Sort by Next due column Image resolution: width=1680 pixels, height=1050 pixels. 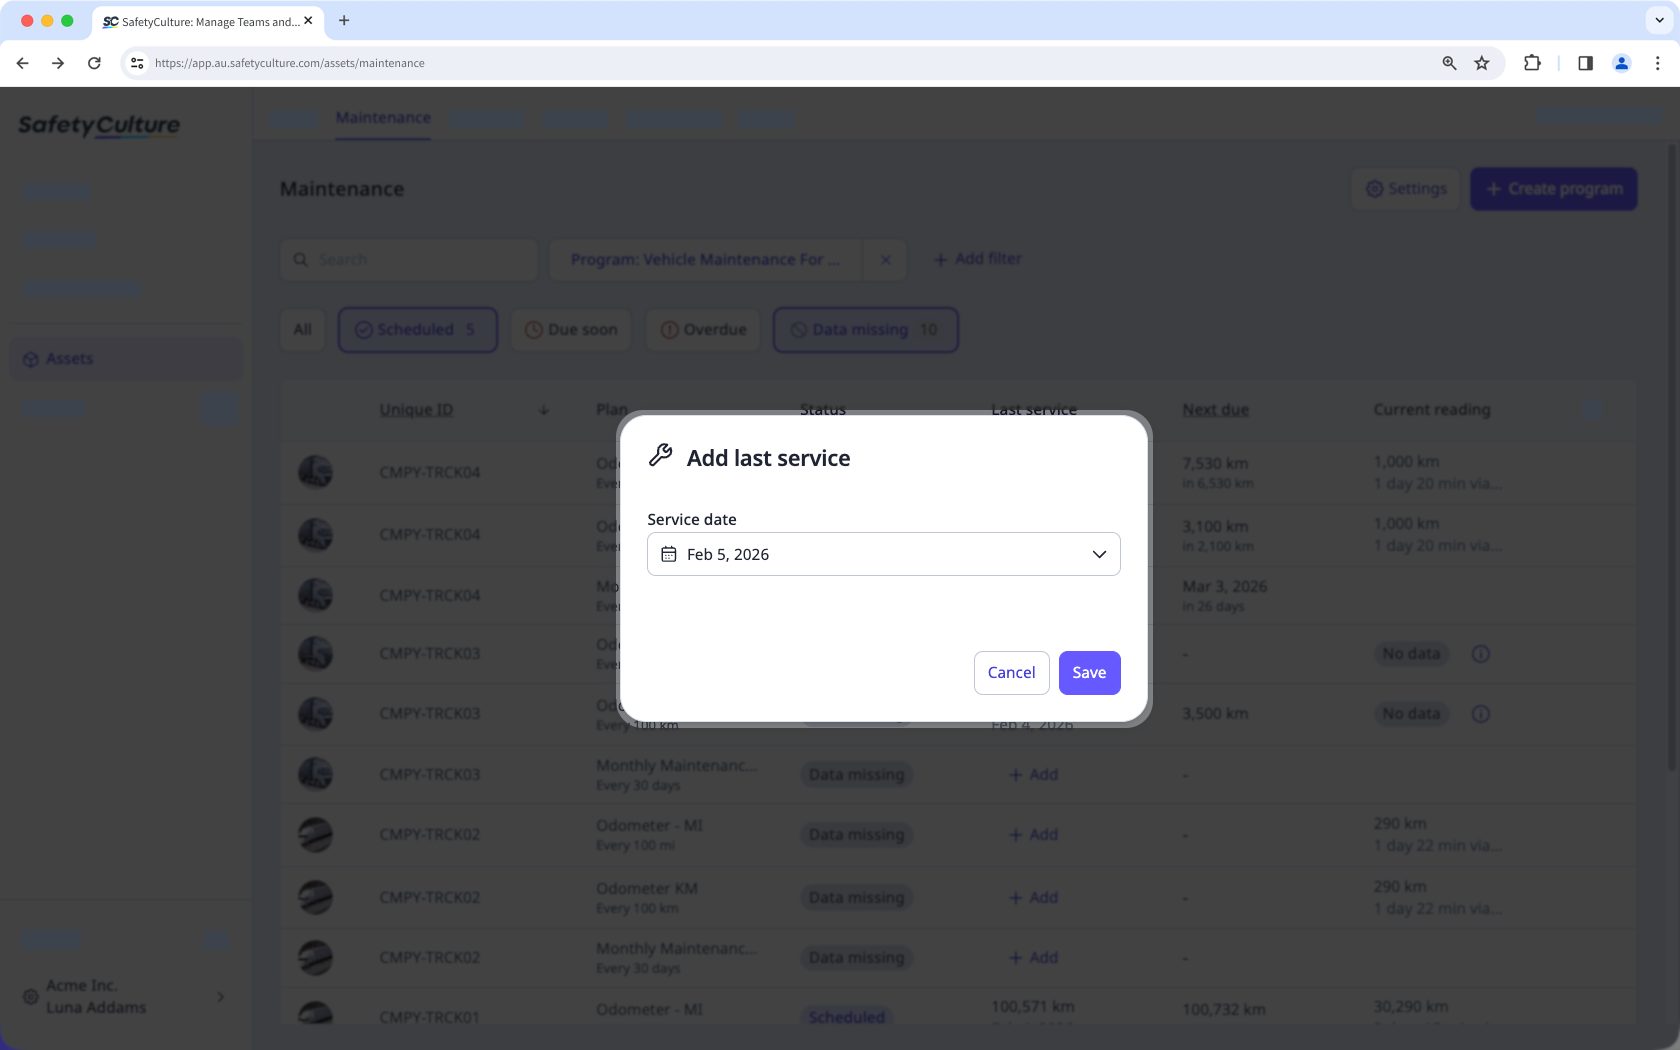coord(1215,410)
